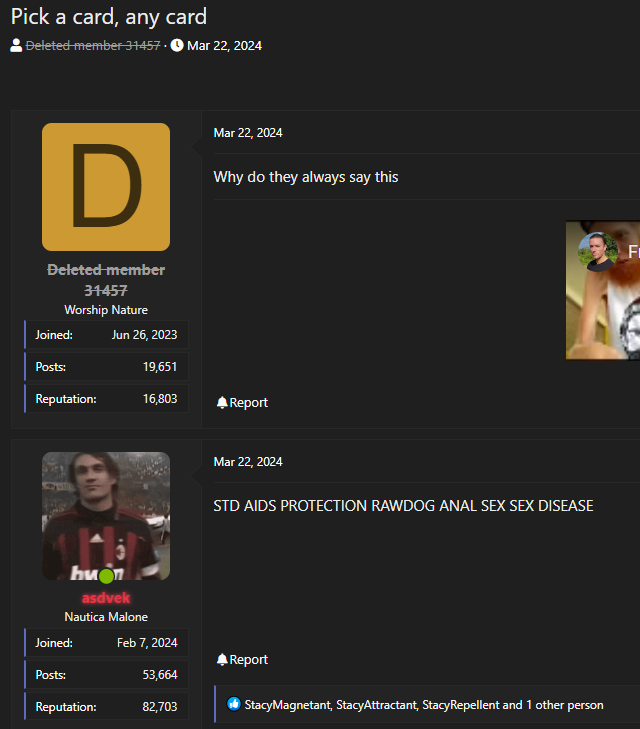View StacyMagnetant's profile from the likes list
Image resolution: width=640 pixels, height=729 pixels.
pyautogui.click(x=287, y=704)
